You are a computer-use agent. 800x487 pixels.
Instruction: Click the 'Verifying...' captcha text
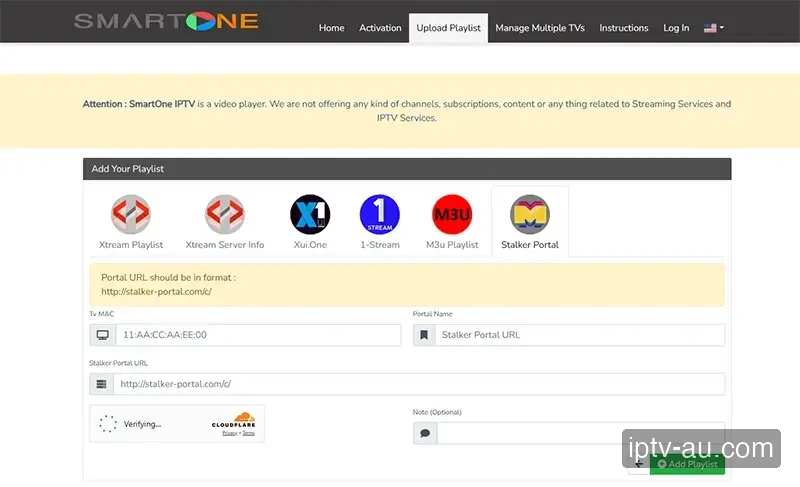pos(142,424)
